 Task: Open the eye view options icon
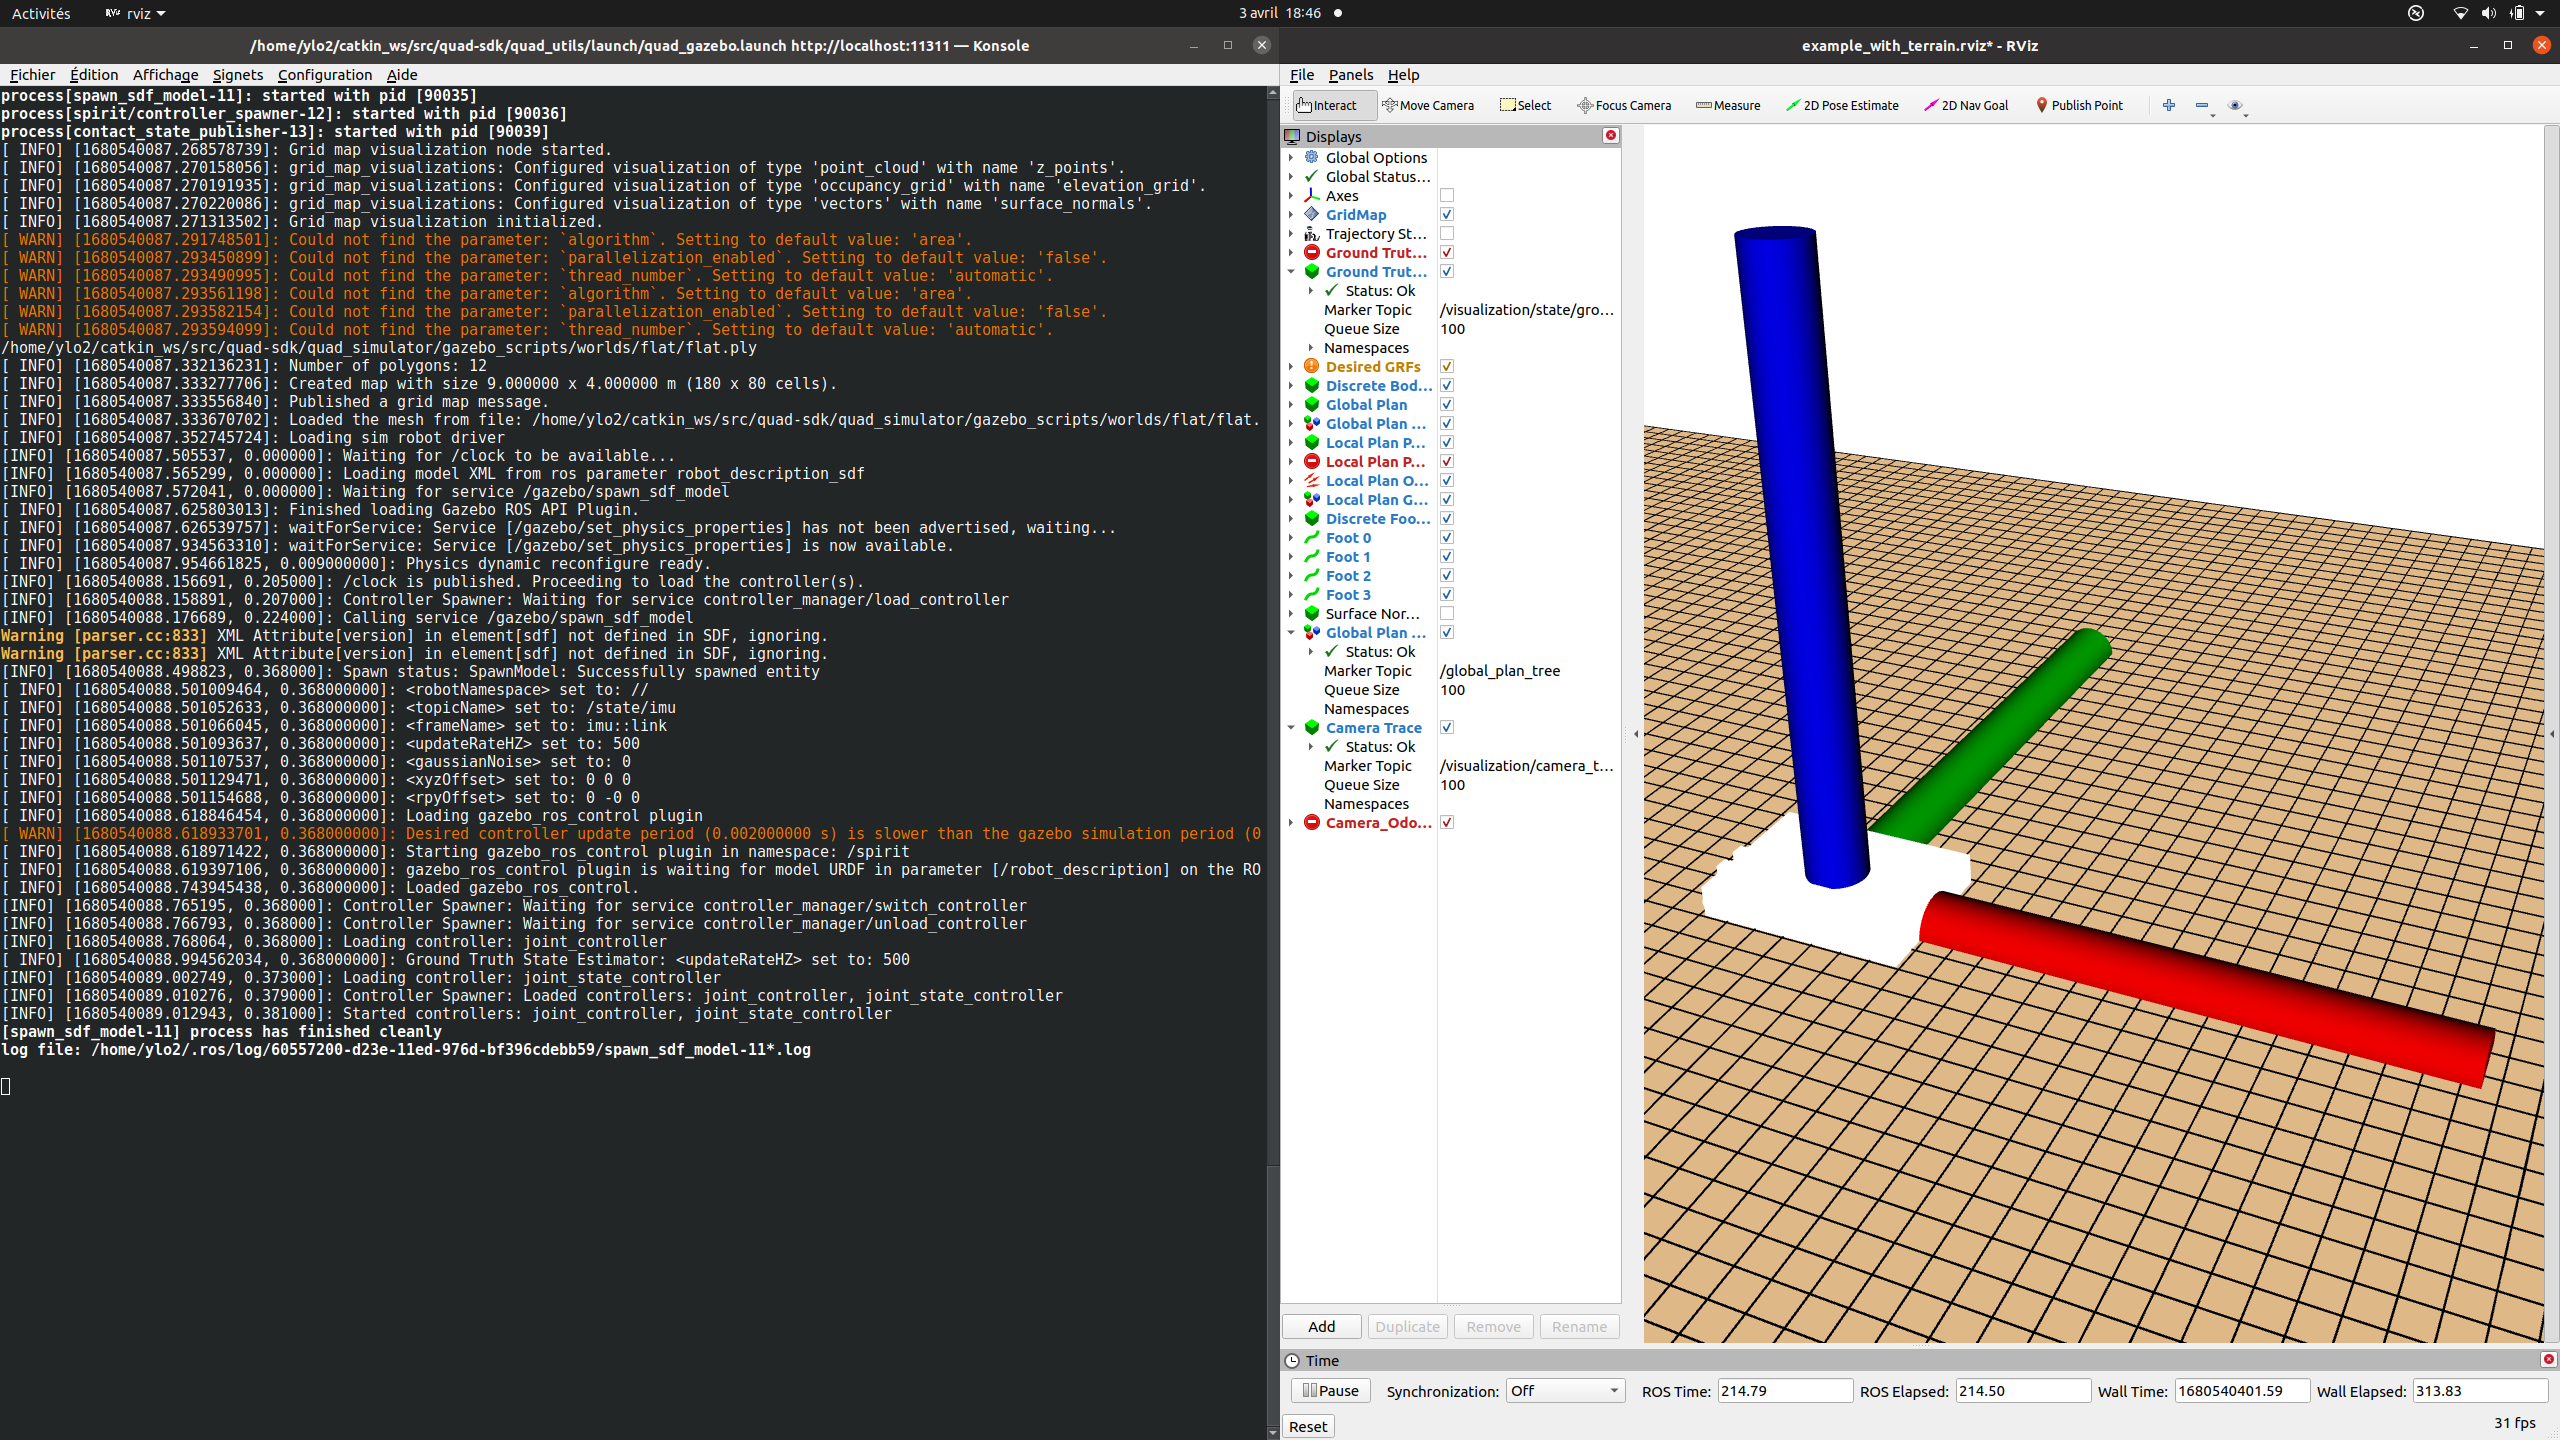click(2236, 105)
